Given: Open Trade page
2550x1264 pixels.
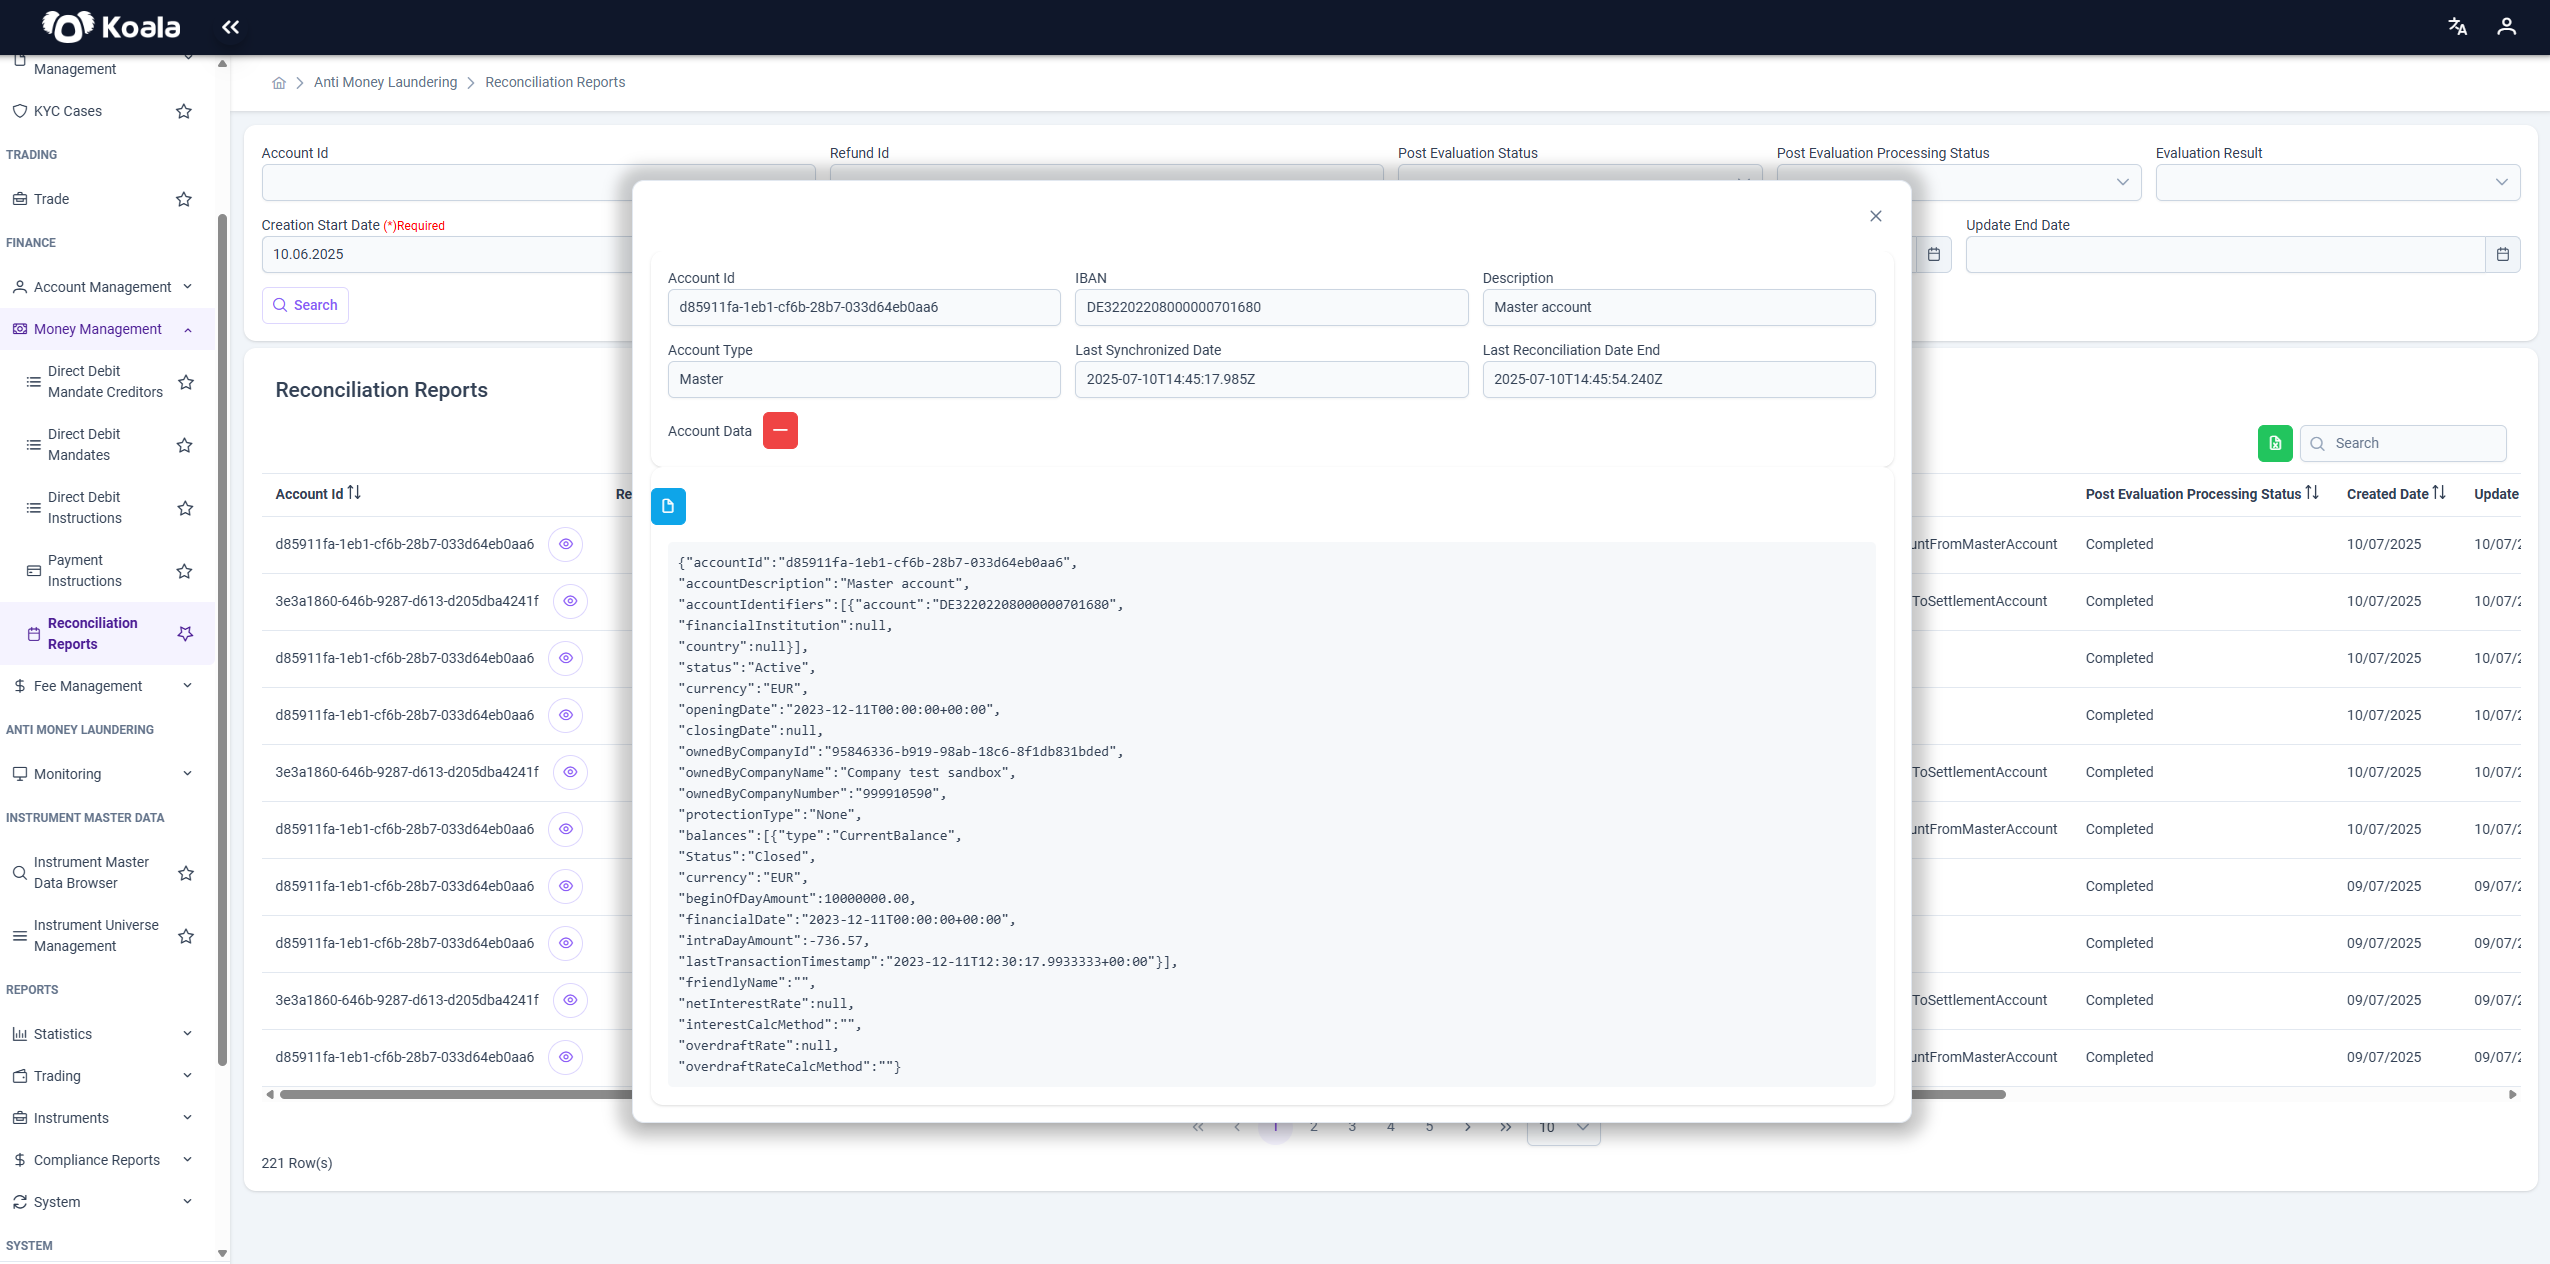Looking at the screenshot, I should (51, 199).
